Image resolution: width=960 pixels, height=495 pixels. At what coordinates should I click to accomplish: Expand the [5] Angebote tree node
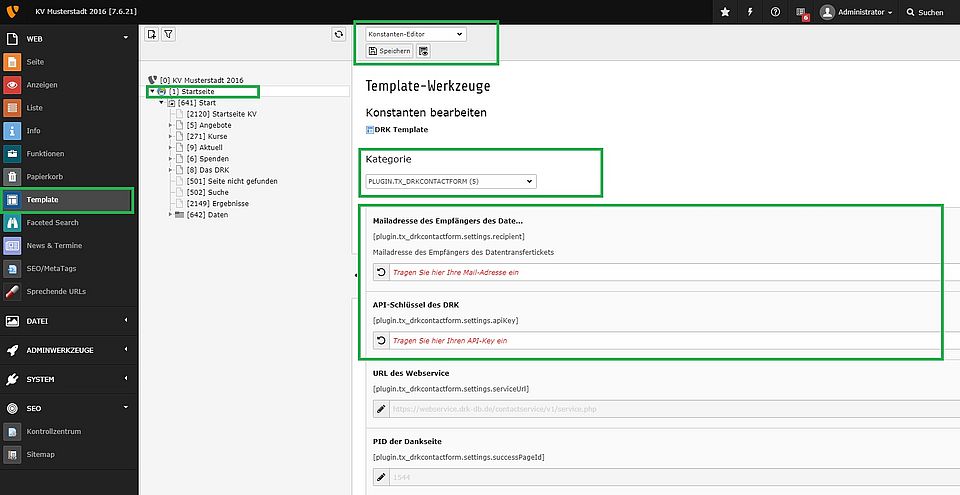171,125
